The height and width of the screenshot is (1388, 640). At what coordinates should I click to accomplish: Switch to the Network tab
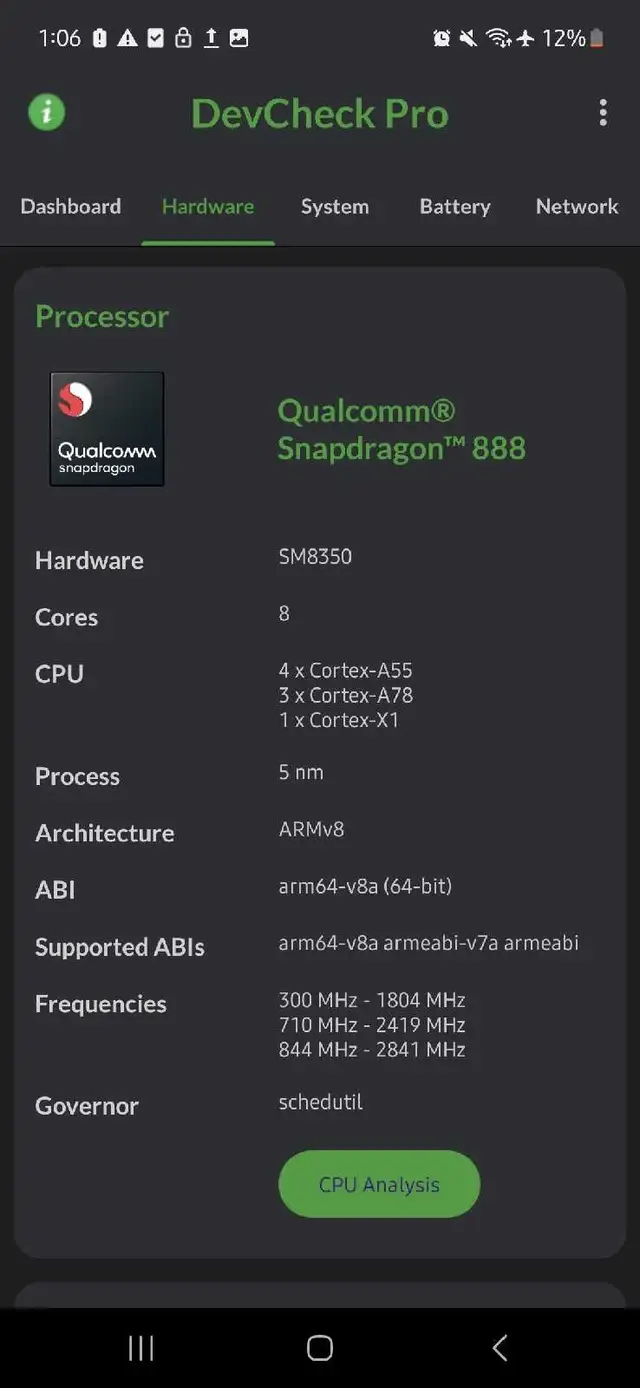pyautogui.click(x=577, y=206)
